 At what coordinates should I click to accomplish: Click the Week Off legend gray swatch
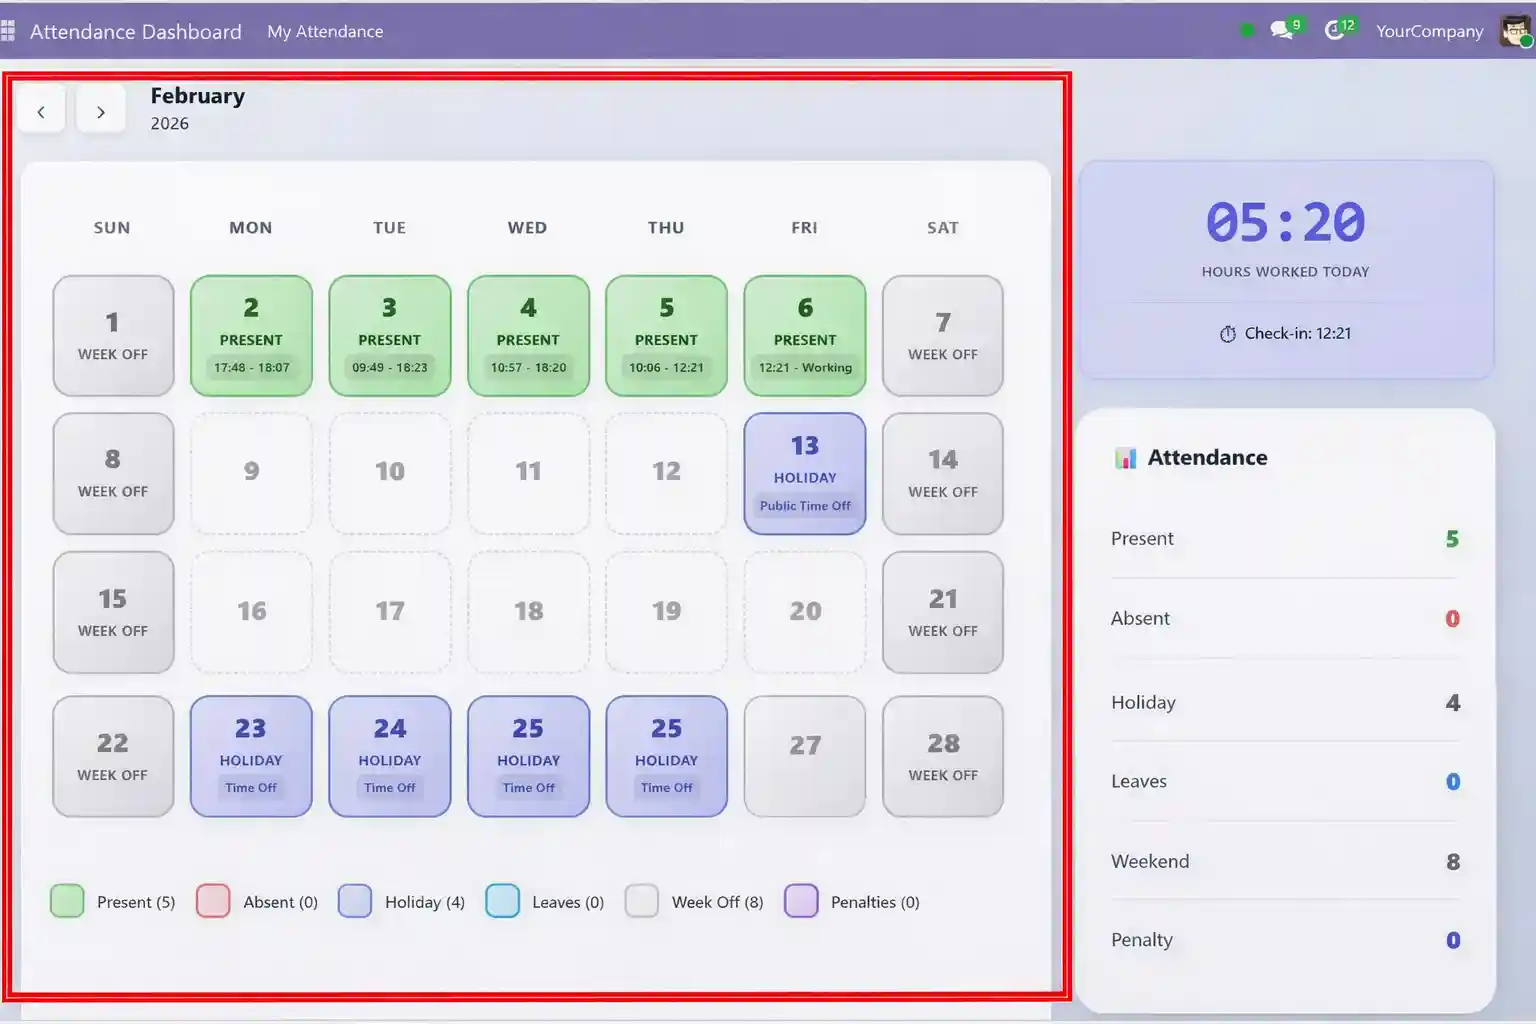642,901
